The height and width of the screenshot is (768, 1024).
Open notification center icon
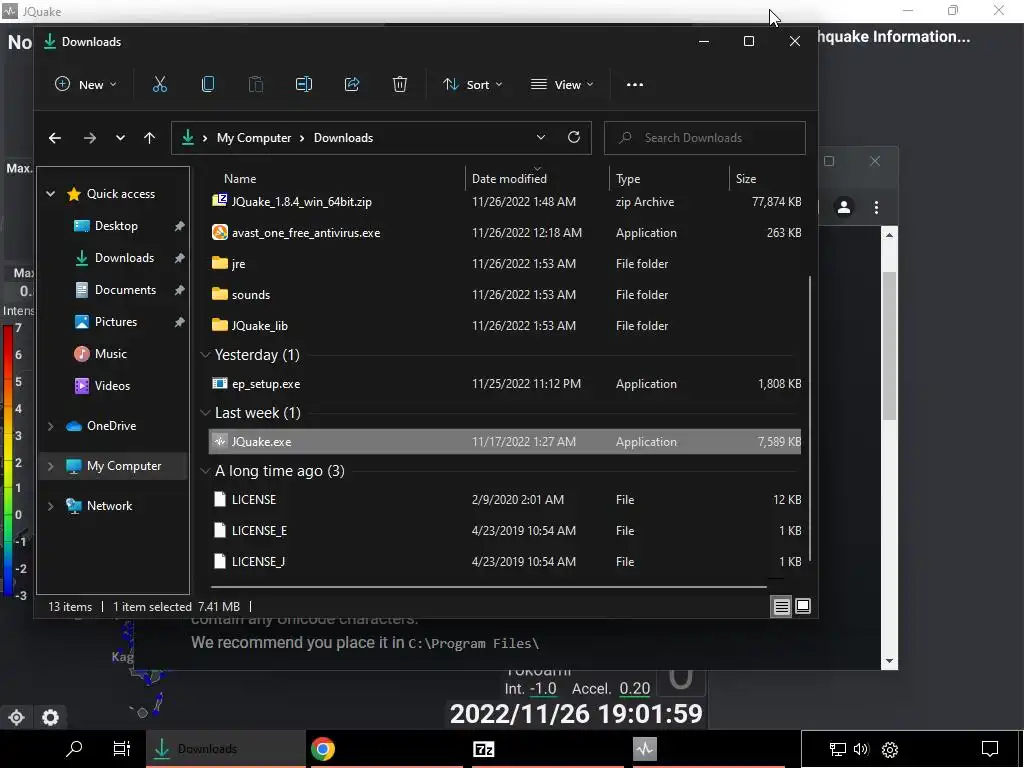pos(990,749)
